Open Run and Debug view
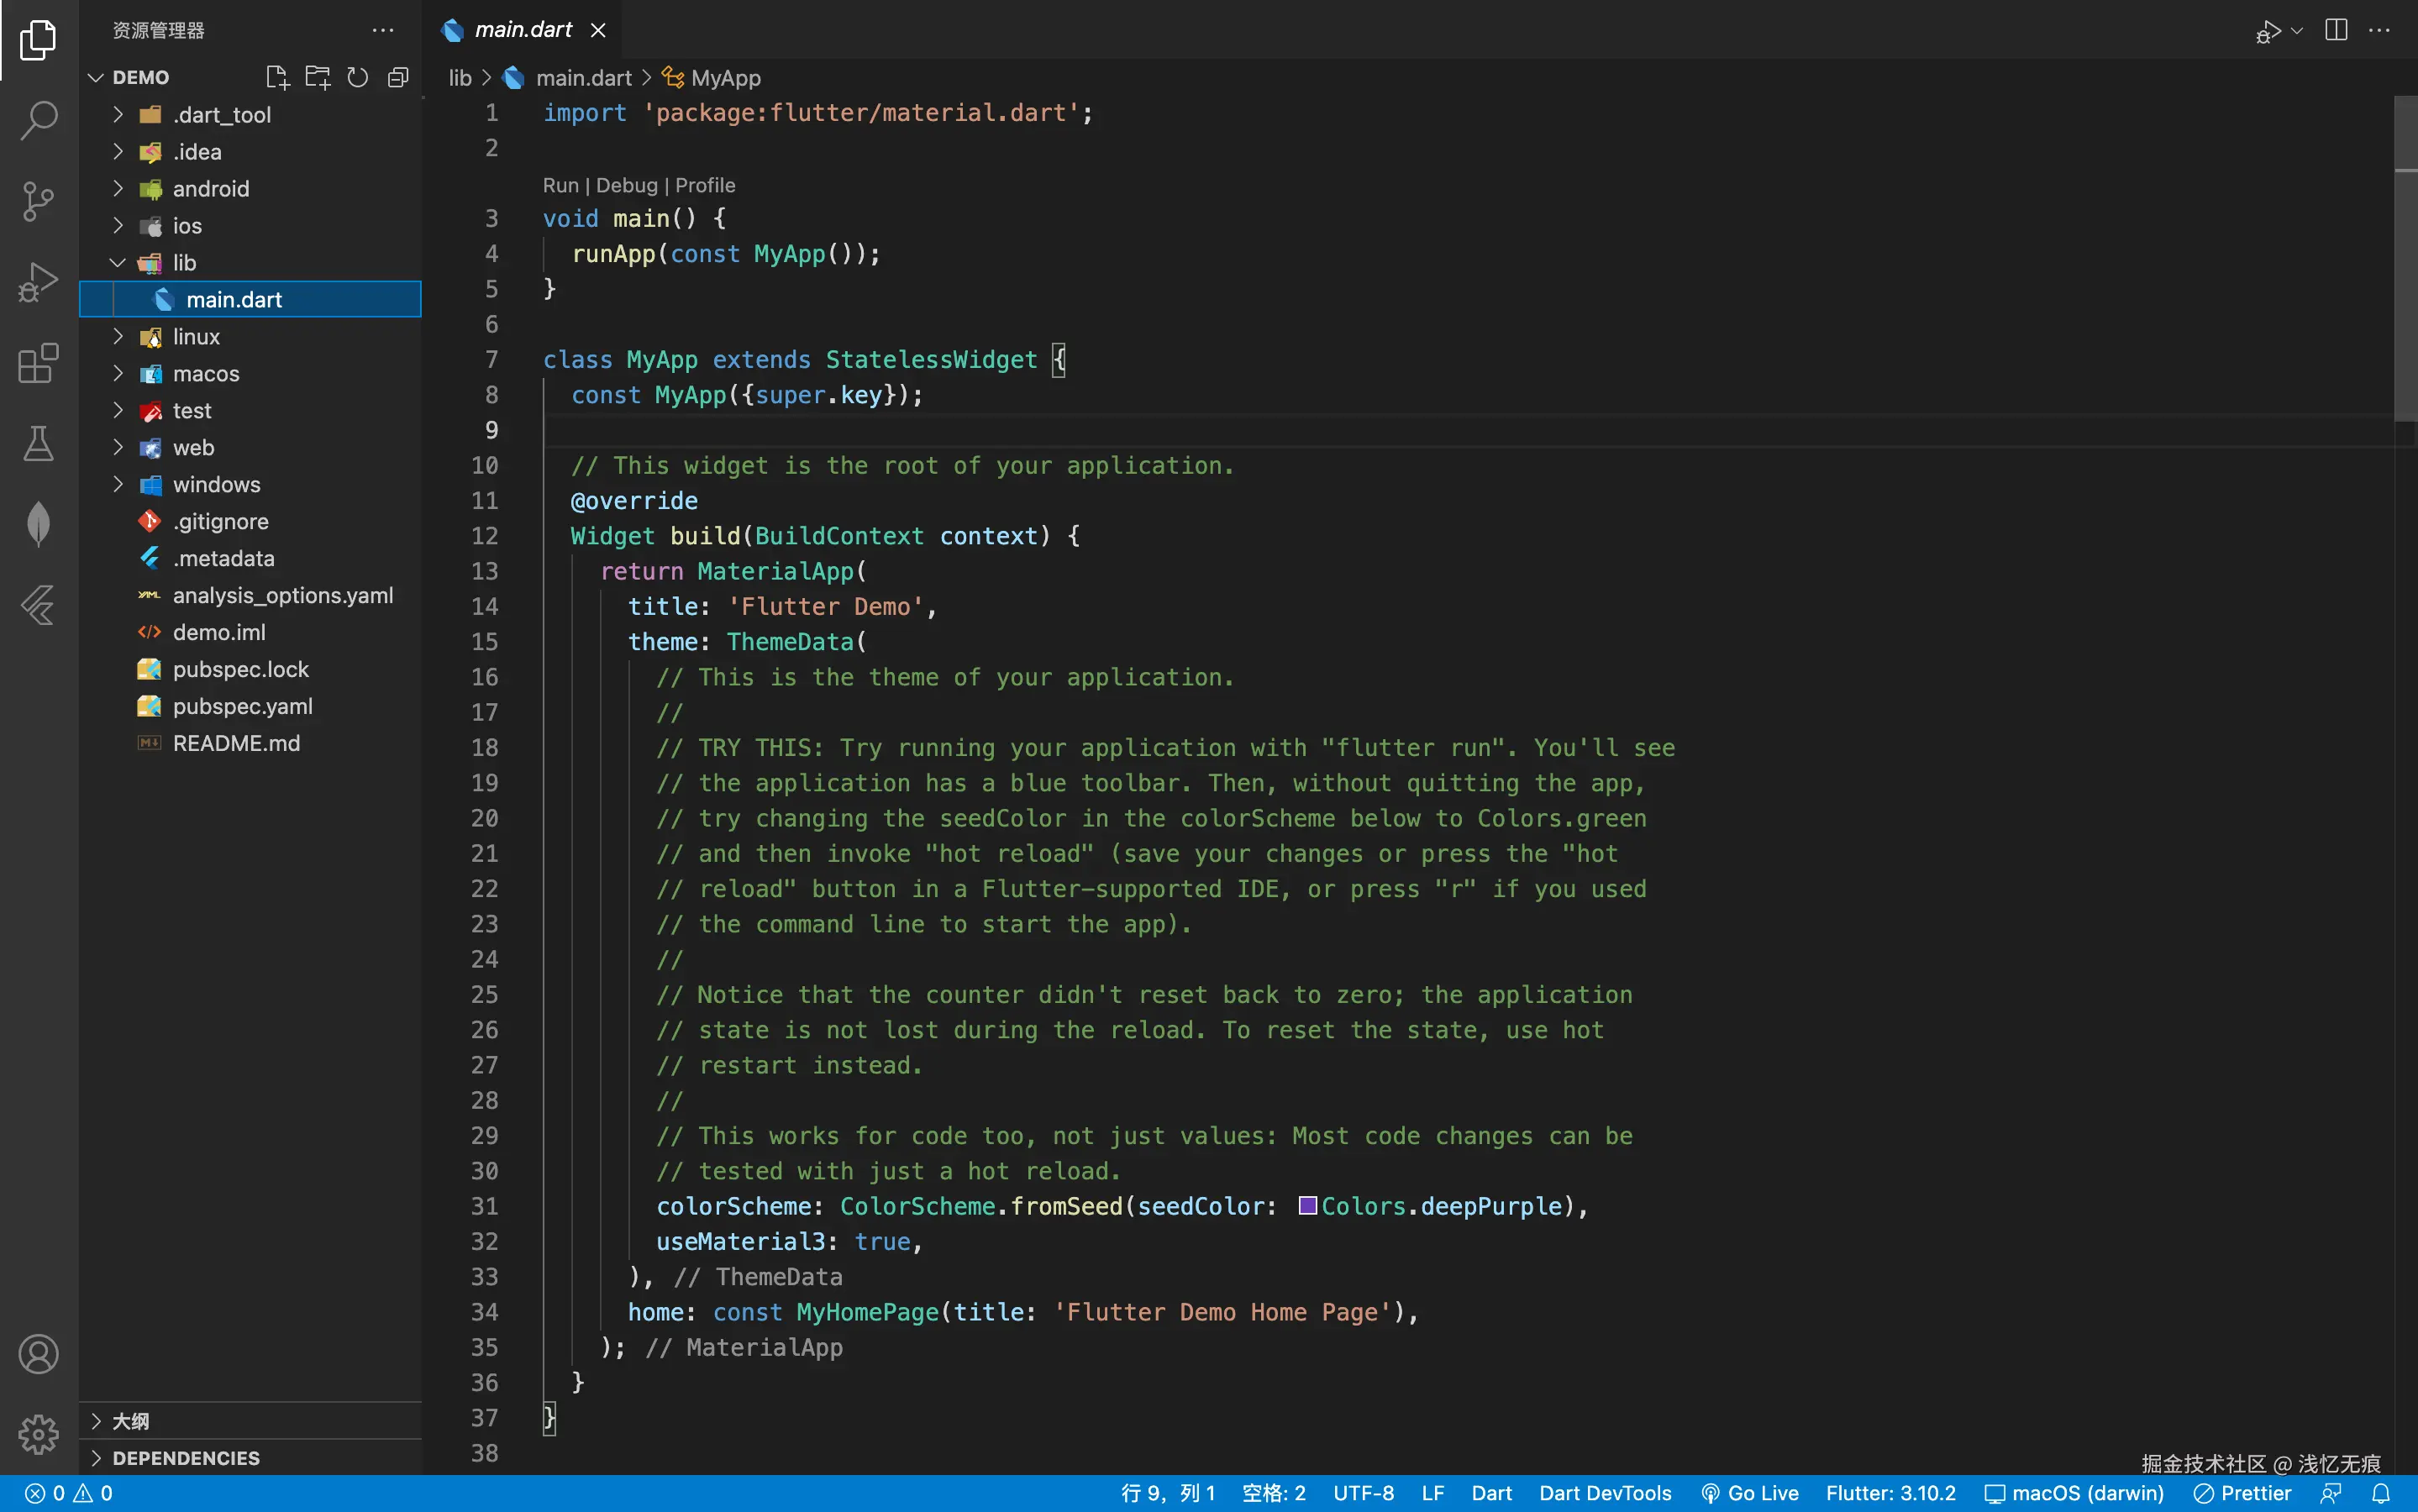Screen dimensions: 2418x1512 pyautogui.click(x=38, y=282)
